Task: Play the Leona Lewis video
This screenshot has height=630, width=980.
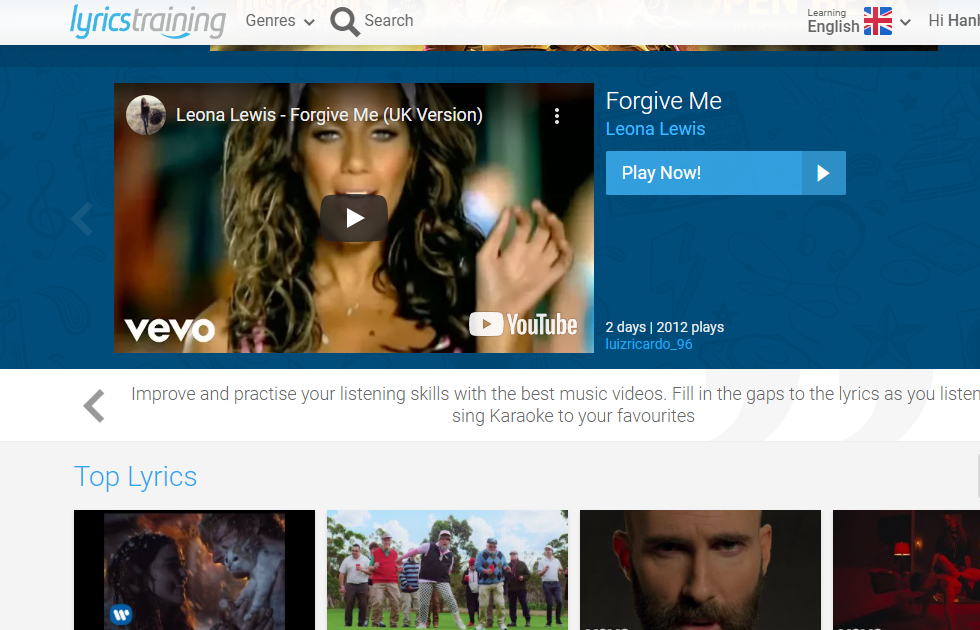Action: (x=354, y=217)
